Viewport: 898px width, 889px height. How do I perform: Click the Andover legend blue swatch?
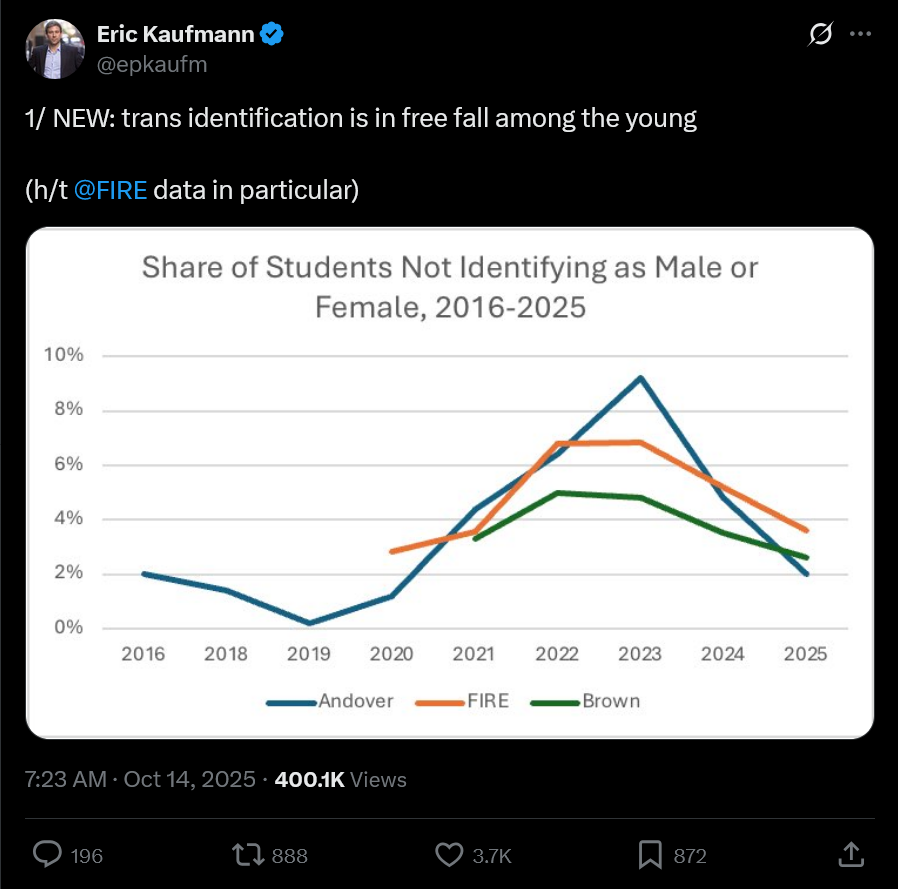click(x=291, y=702)
